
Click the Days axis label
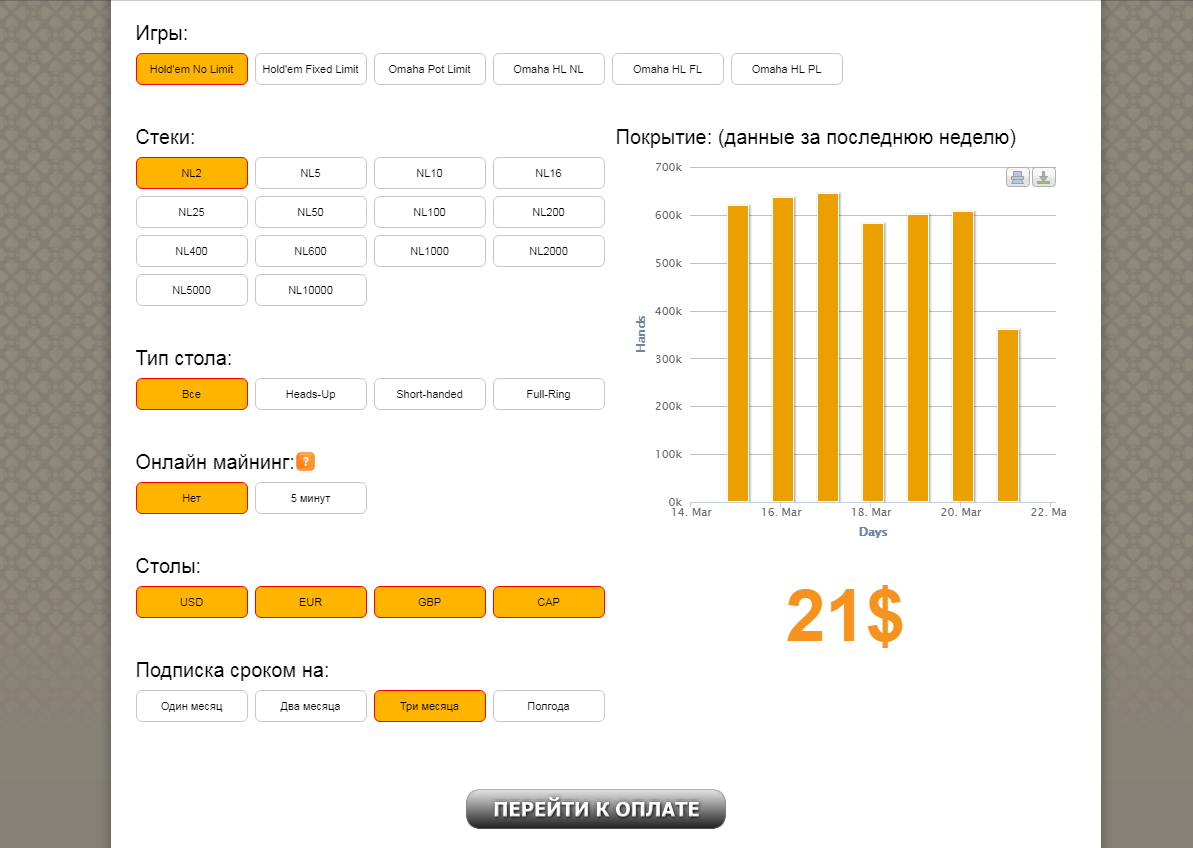(873, 532)
